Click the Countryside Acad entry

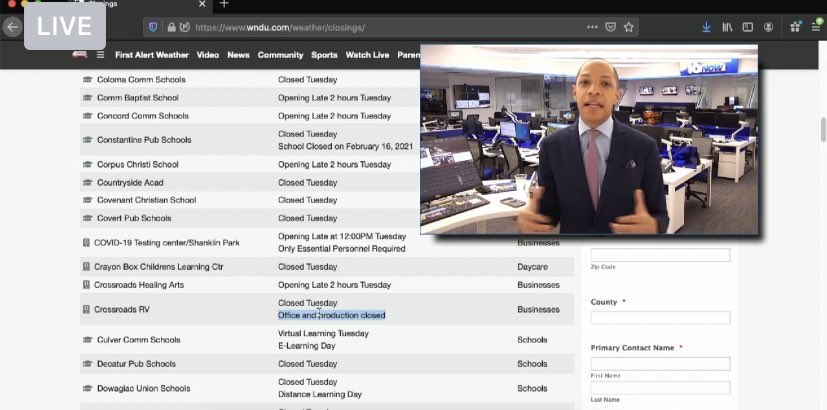[x=130, y=183]
